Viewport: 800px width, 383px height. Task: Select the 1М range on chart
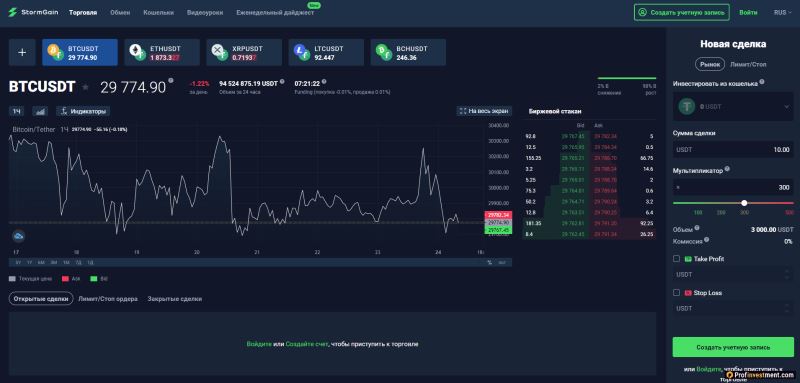(66, 262)
